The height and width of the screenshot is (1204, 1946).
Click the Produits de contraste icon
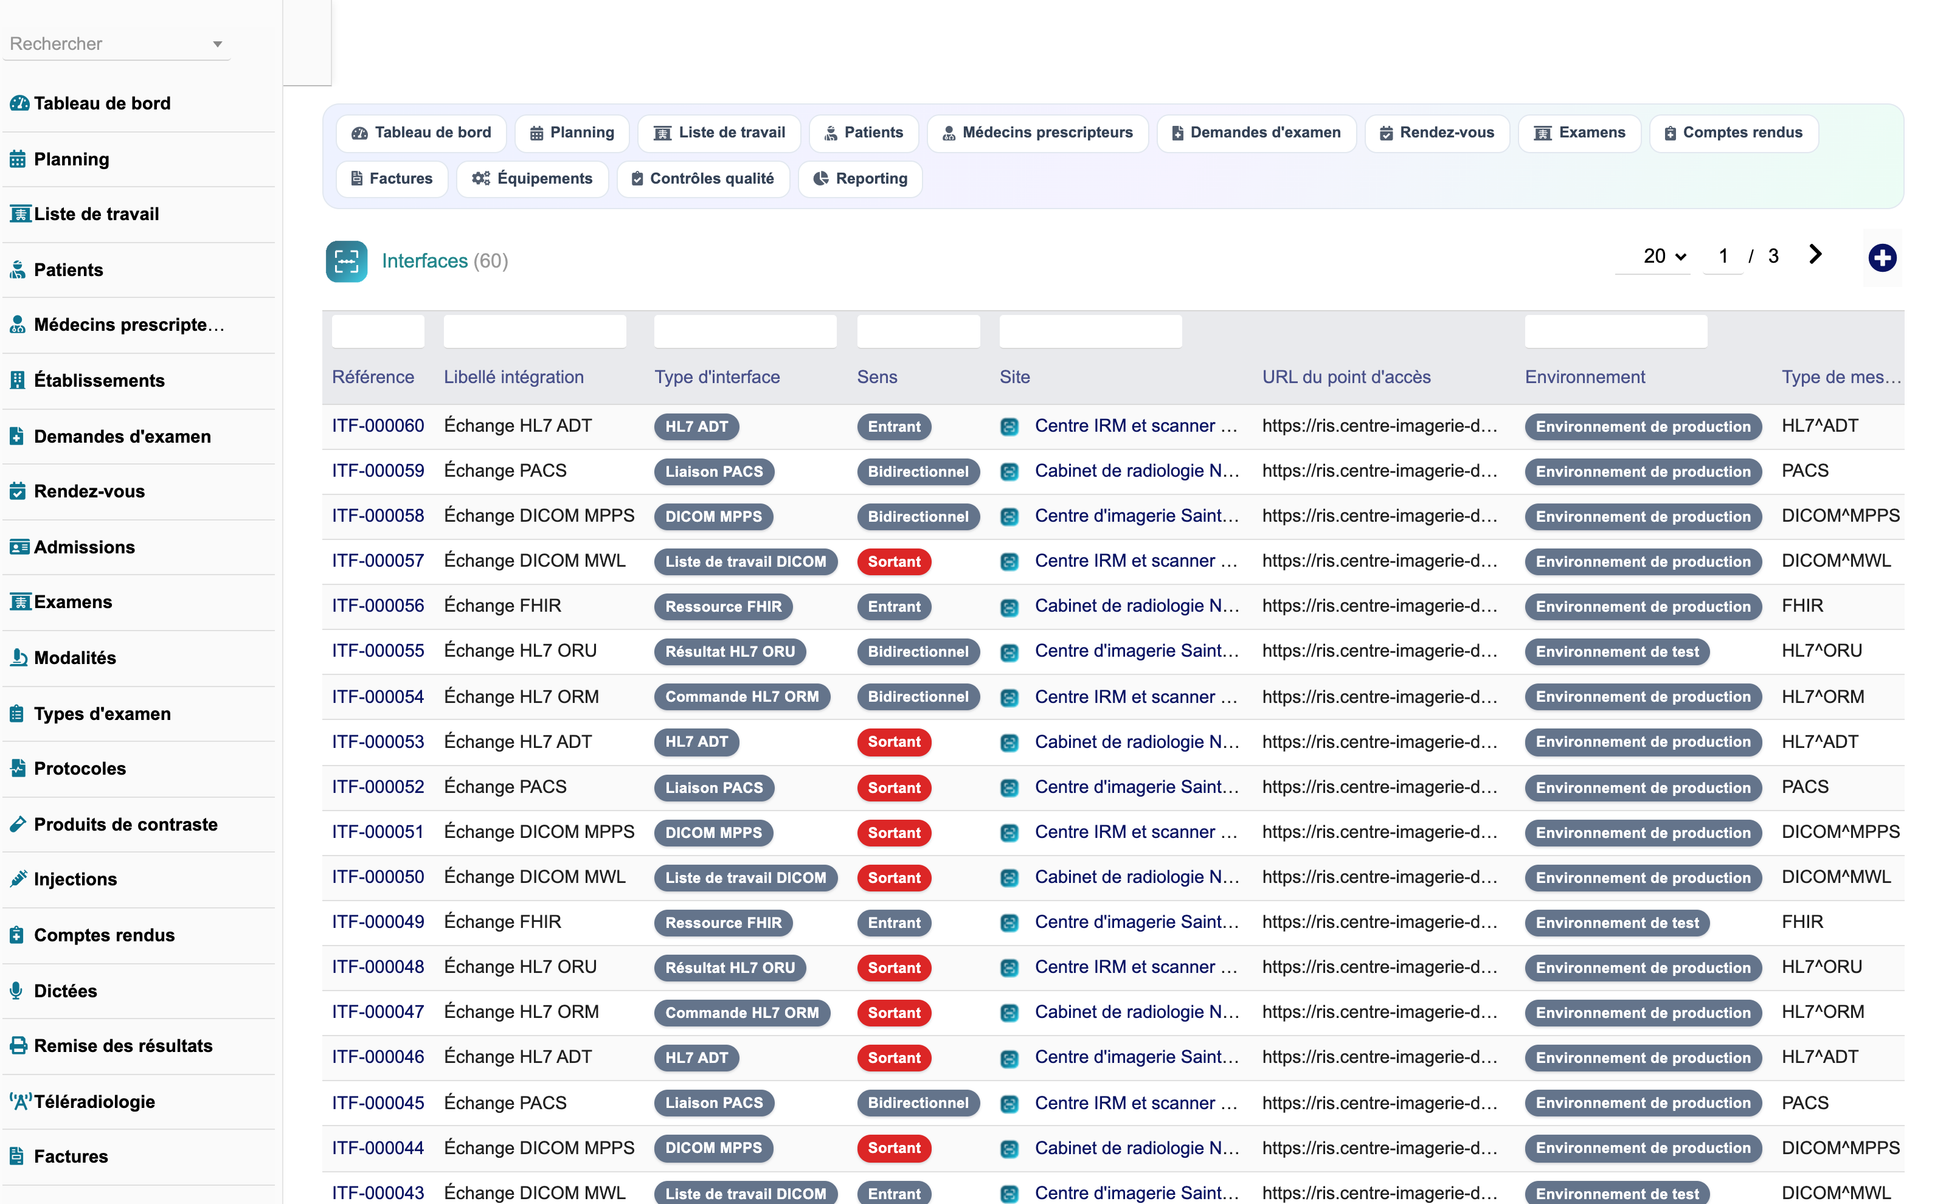point(18,825)
